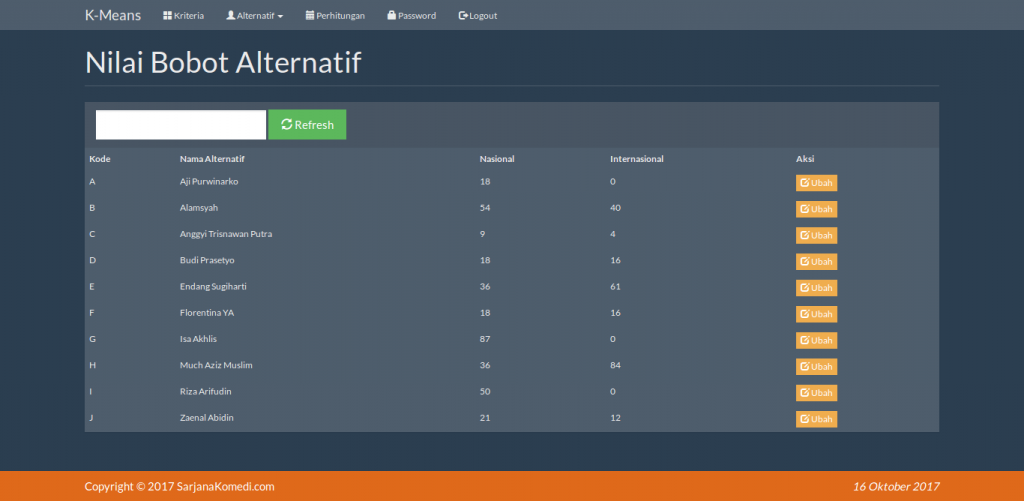The width and height of the screenshot is (1024, 501).
Task: Click Internasional value 84 for Much Aziz Muslim
Action: [615, 365]
